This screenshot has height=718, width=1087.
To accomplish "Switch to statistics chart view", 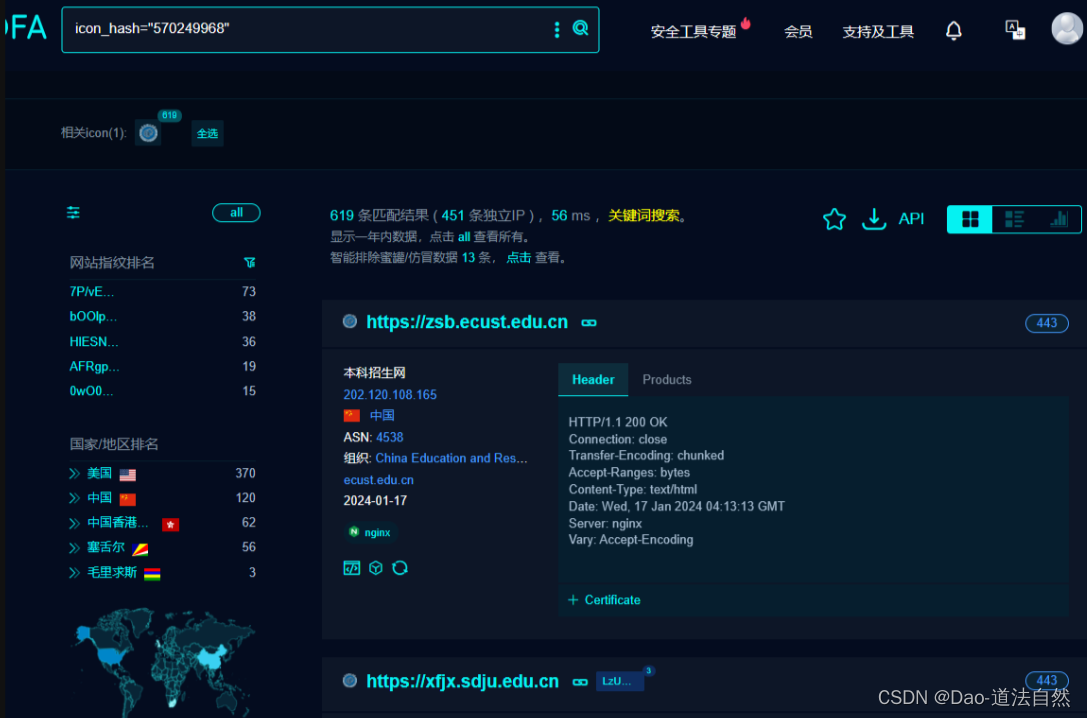I will (x=1058, y=218).
